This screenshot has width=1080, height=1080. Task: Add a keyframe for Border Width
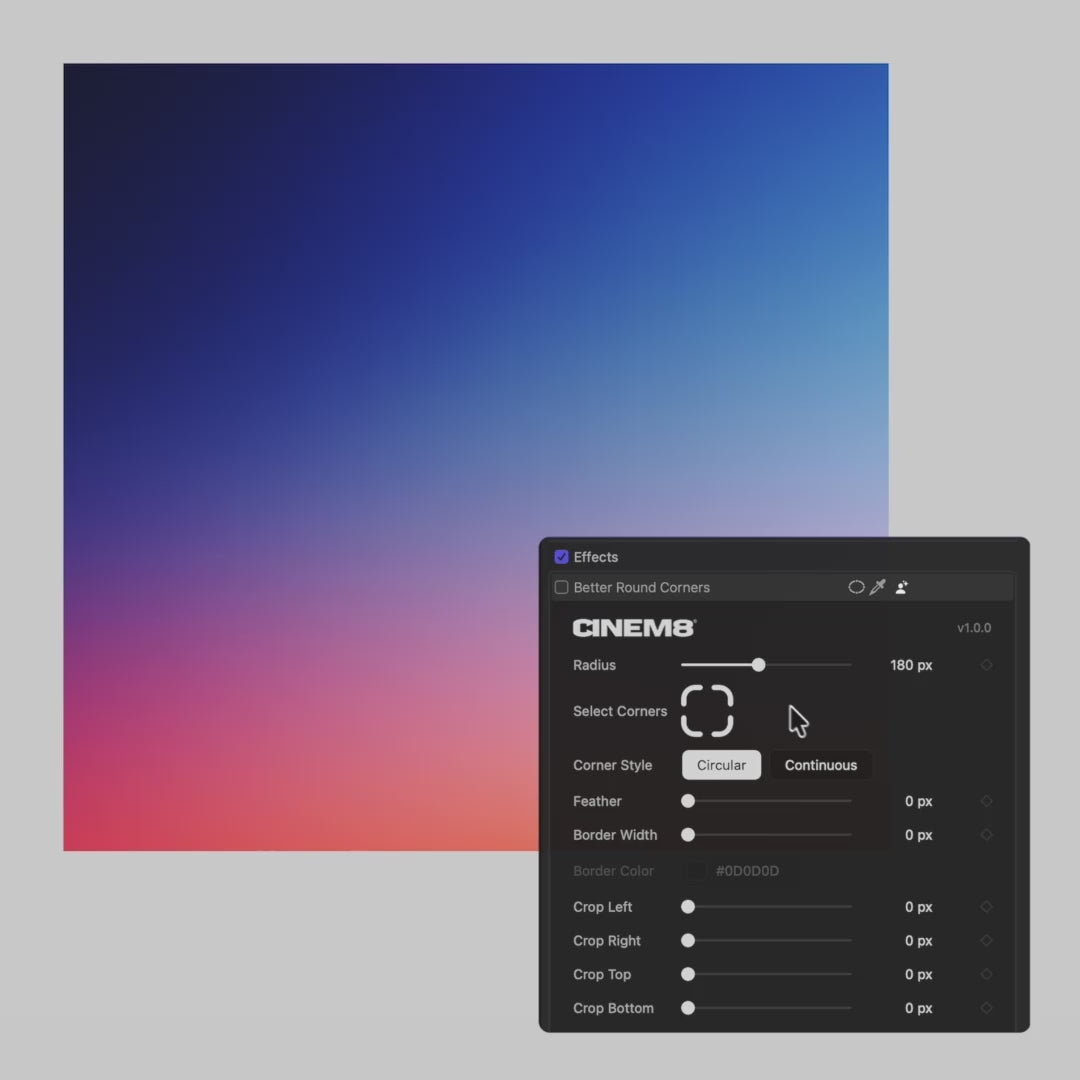pyautogui.click(x=986, y=834)
